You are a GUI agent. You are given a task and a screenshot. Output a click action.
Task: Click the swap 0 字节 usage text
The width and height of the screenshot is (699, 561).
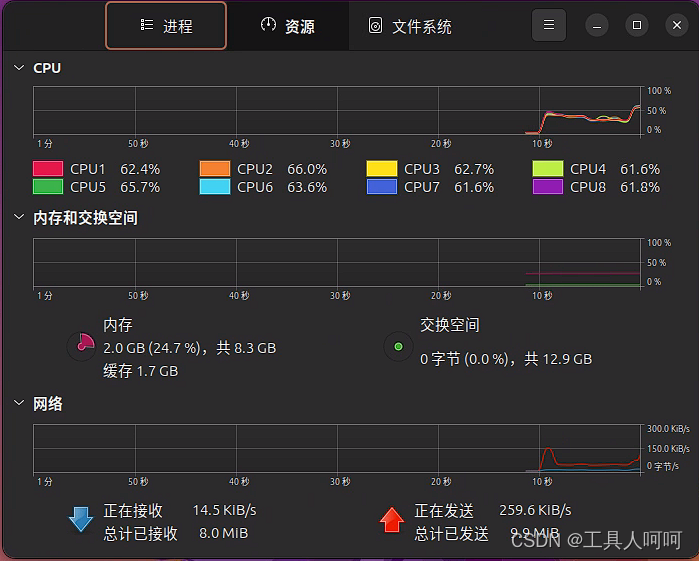tap(506, 359)
